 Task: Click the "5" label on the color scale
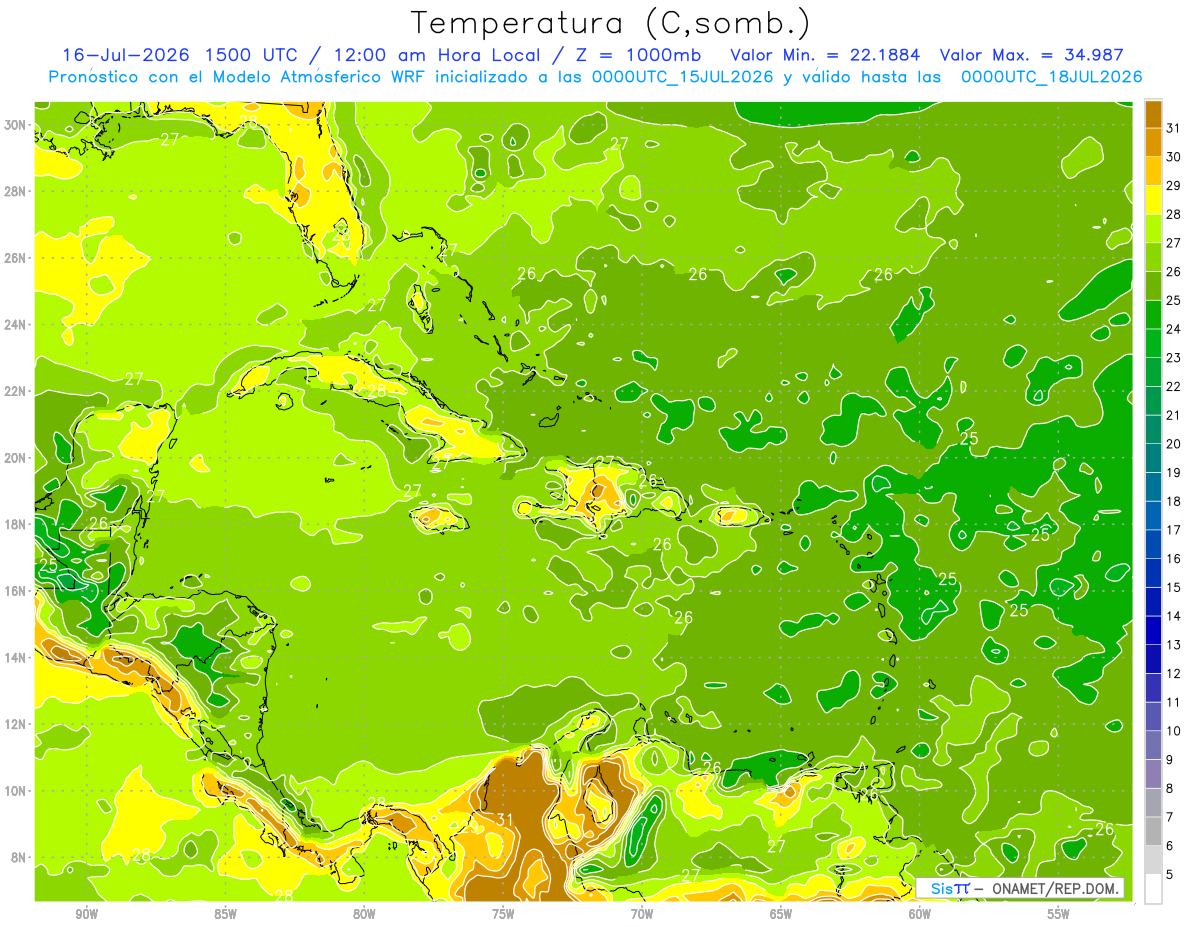click(x=1170, y=874)
